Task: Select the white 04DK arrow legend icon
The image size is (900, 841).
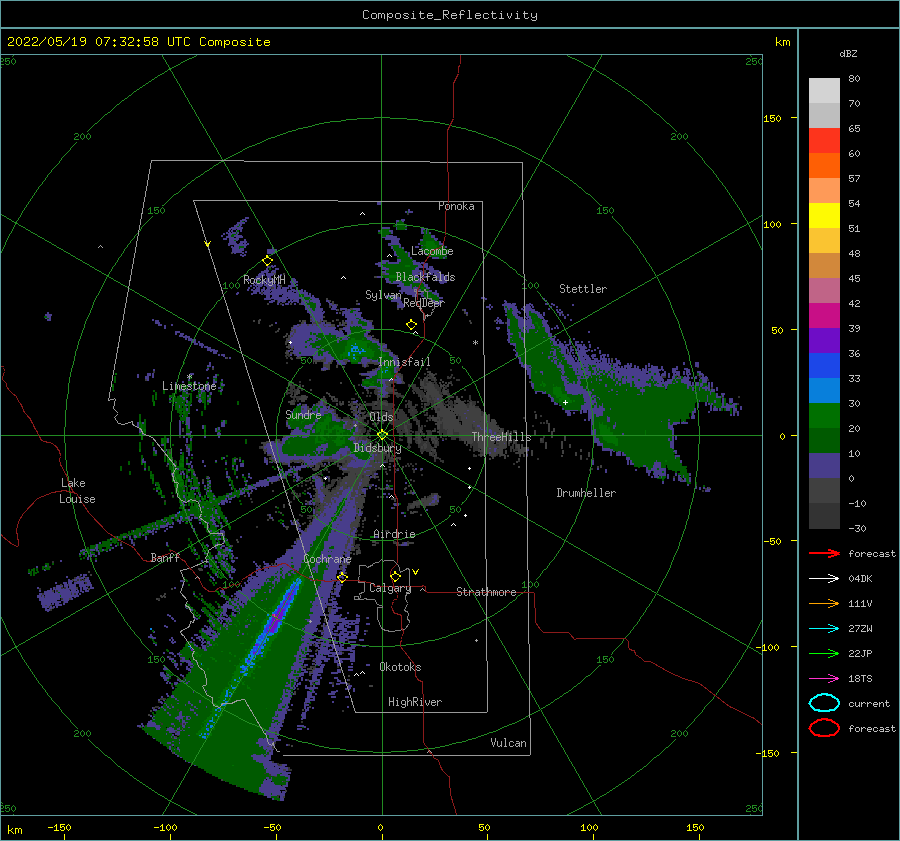Action: coord(824,578)
